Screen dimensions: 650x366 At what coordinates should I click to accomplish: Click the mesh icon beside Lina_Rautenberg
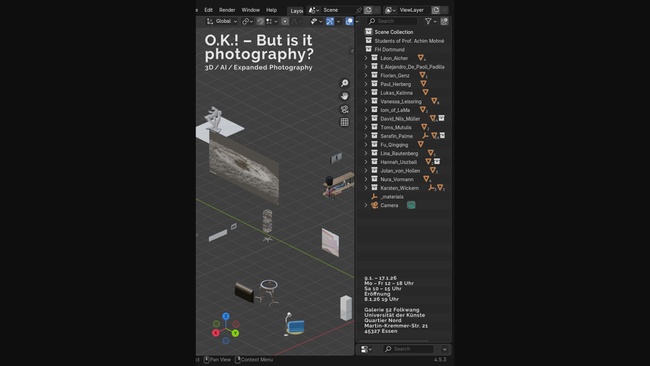click(x=431, y=153)
